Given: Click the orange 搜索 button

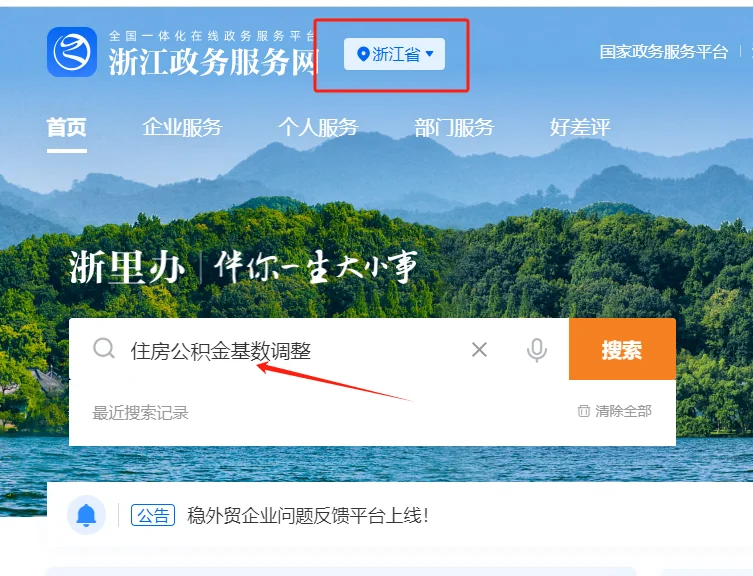Looking at the screenshot, I should click(x=622, y=349).
